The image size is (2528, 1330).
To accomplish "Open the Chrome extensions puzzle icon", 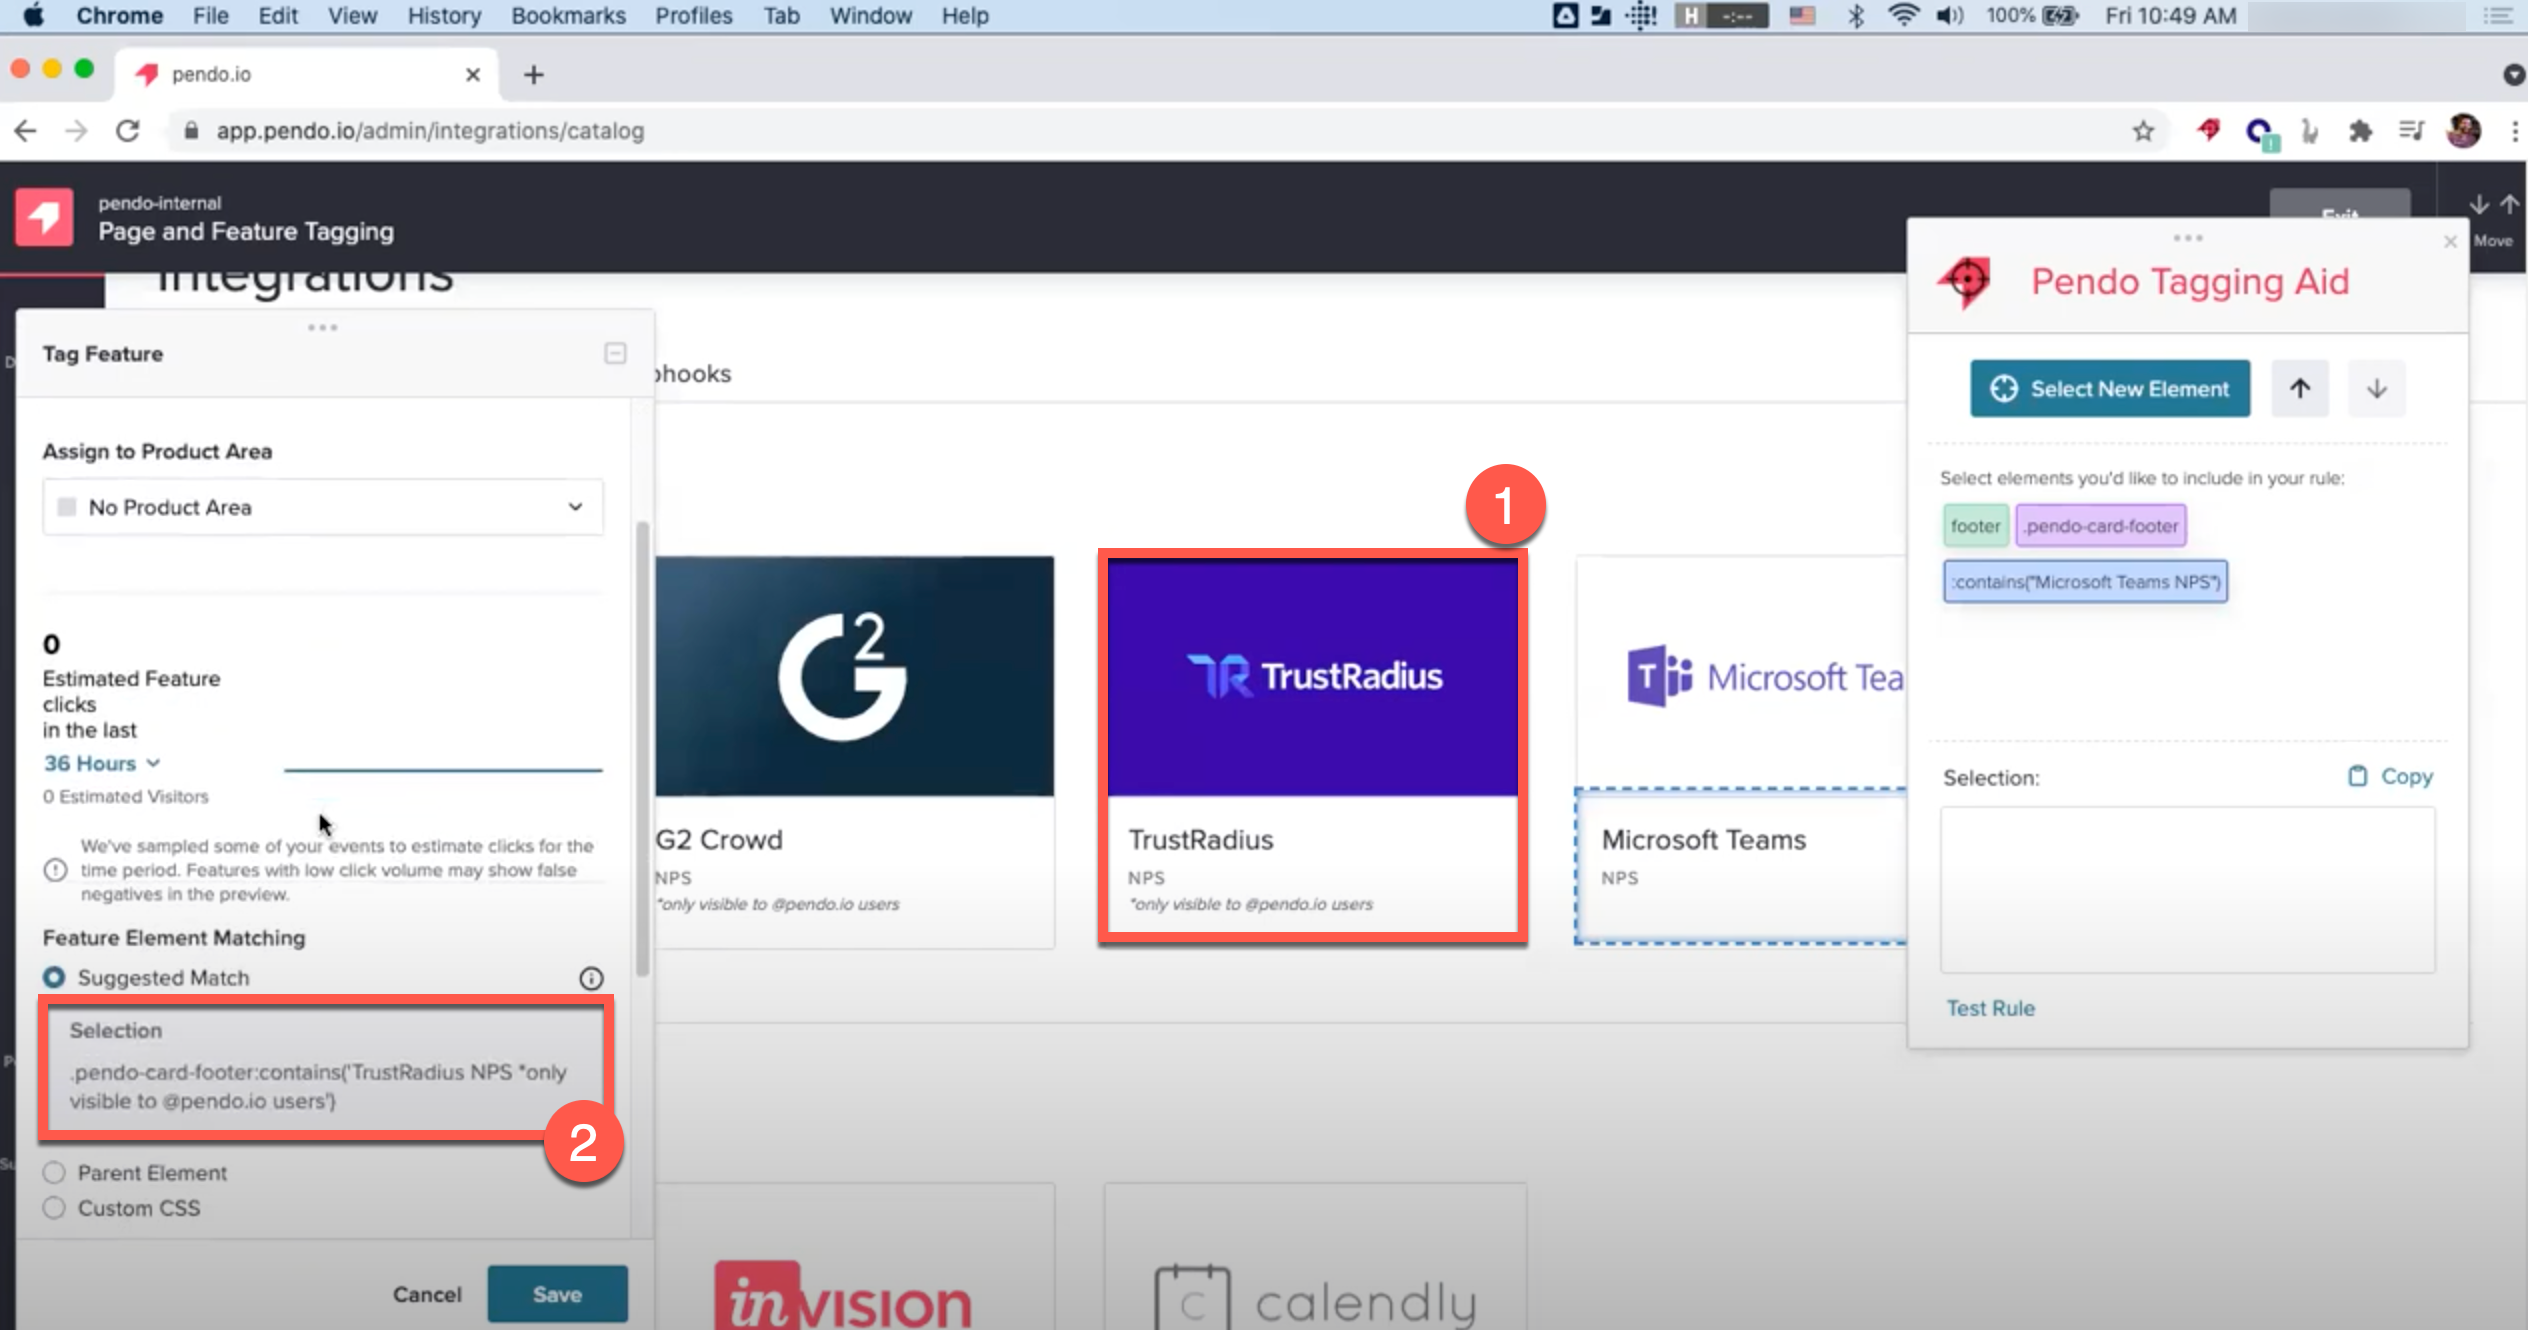I will tap(2360, 131).
